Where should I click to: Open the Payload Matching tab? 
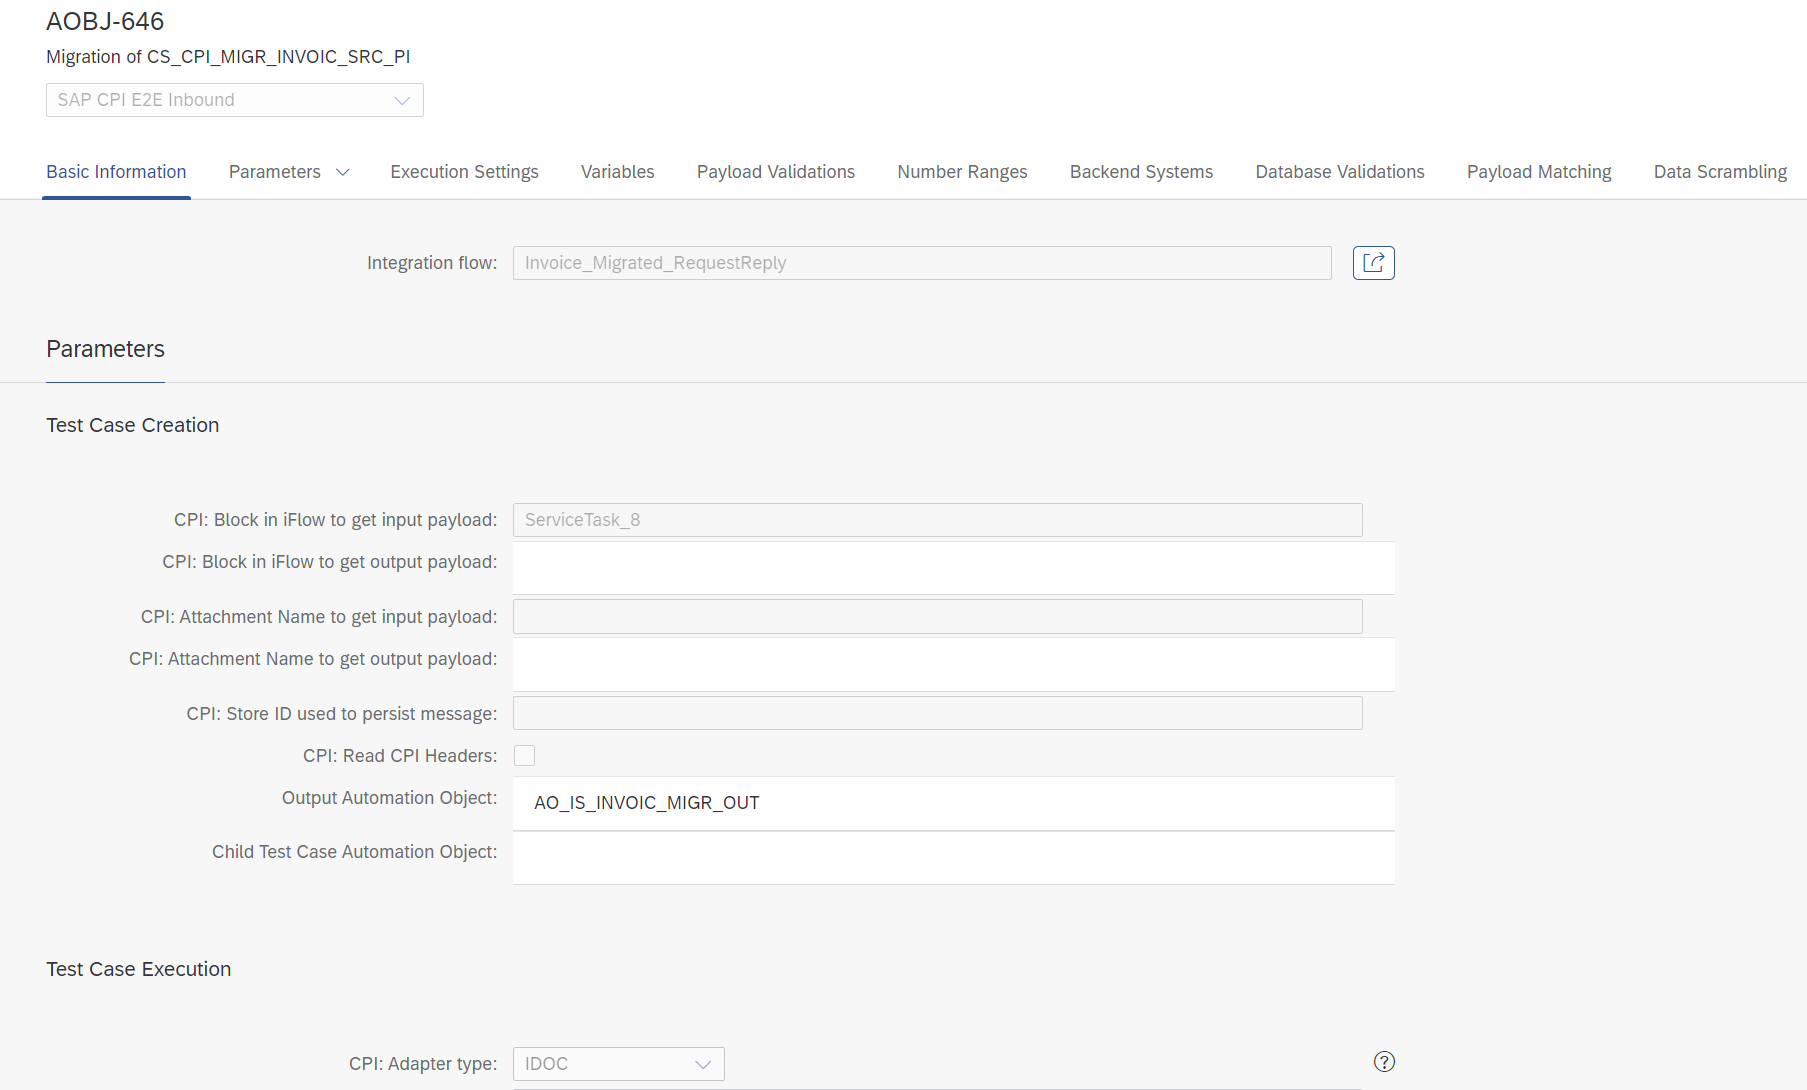click(1538, 172)
